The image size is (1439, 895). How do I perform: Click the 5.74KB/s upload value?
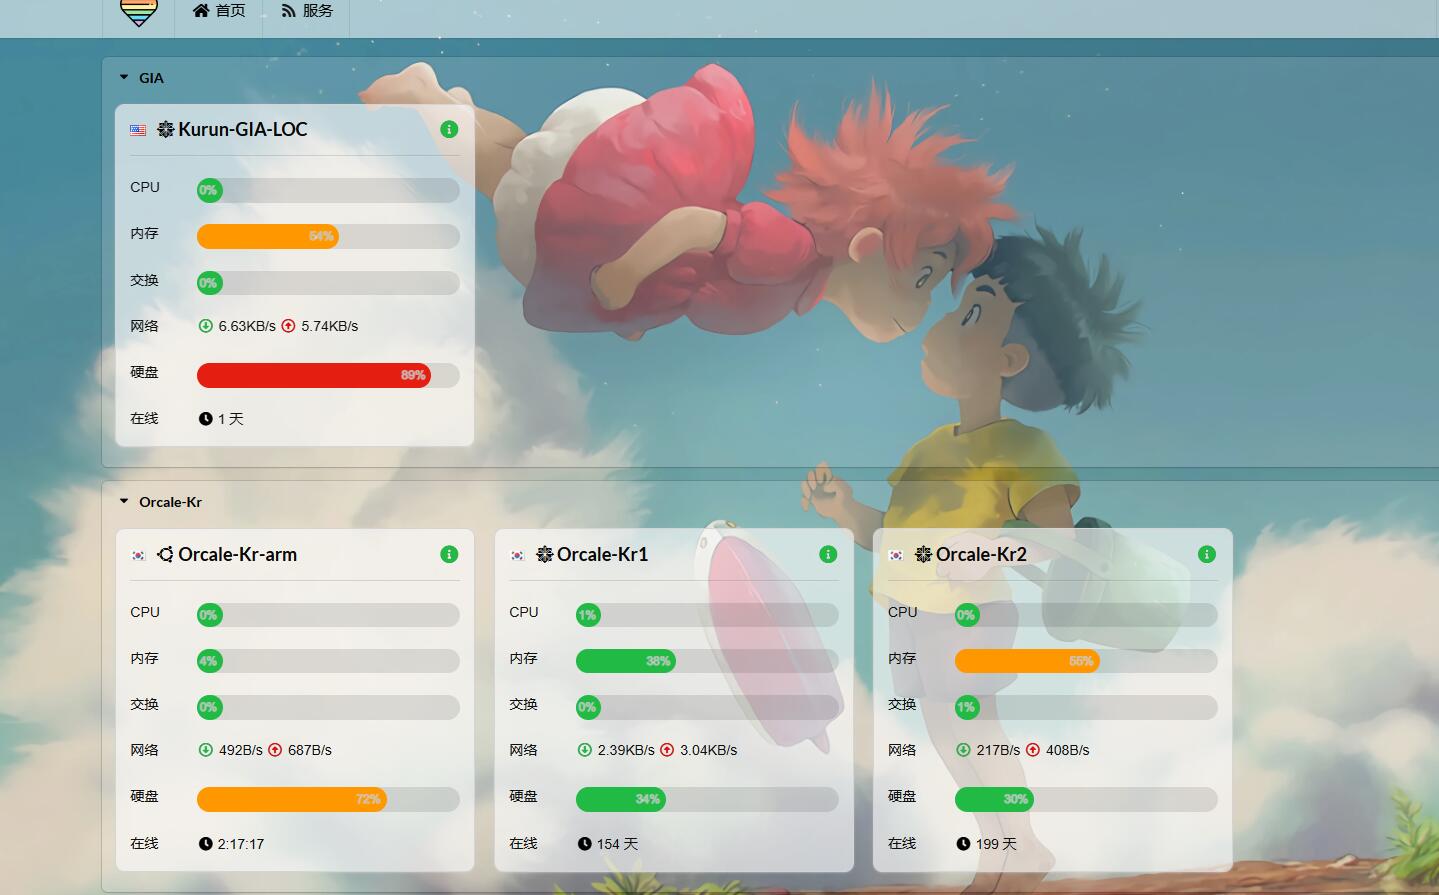tap(329, 326)
